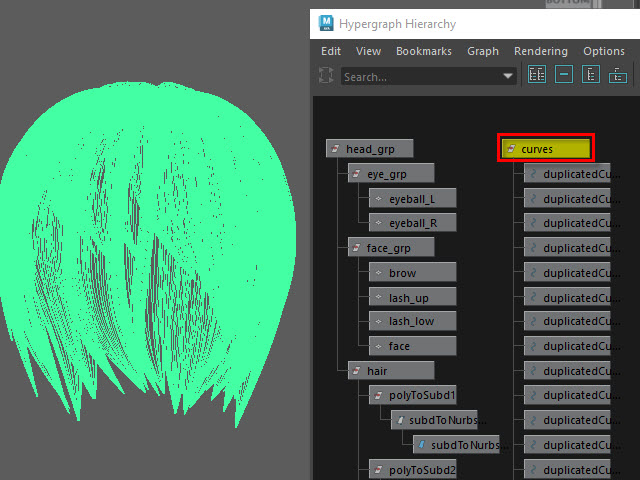Click the frame icon left of search field
640x480 pixels.
point(327,76)
